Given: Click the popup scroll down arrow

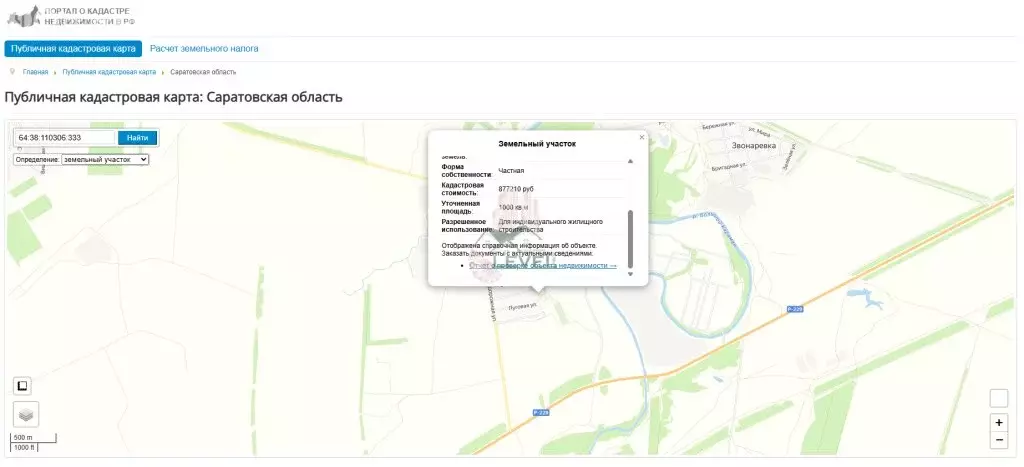Looking at the screenshot, I should (630, 274).
